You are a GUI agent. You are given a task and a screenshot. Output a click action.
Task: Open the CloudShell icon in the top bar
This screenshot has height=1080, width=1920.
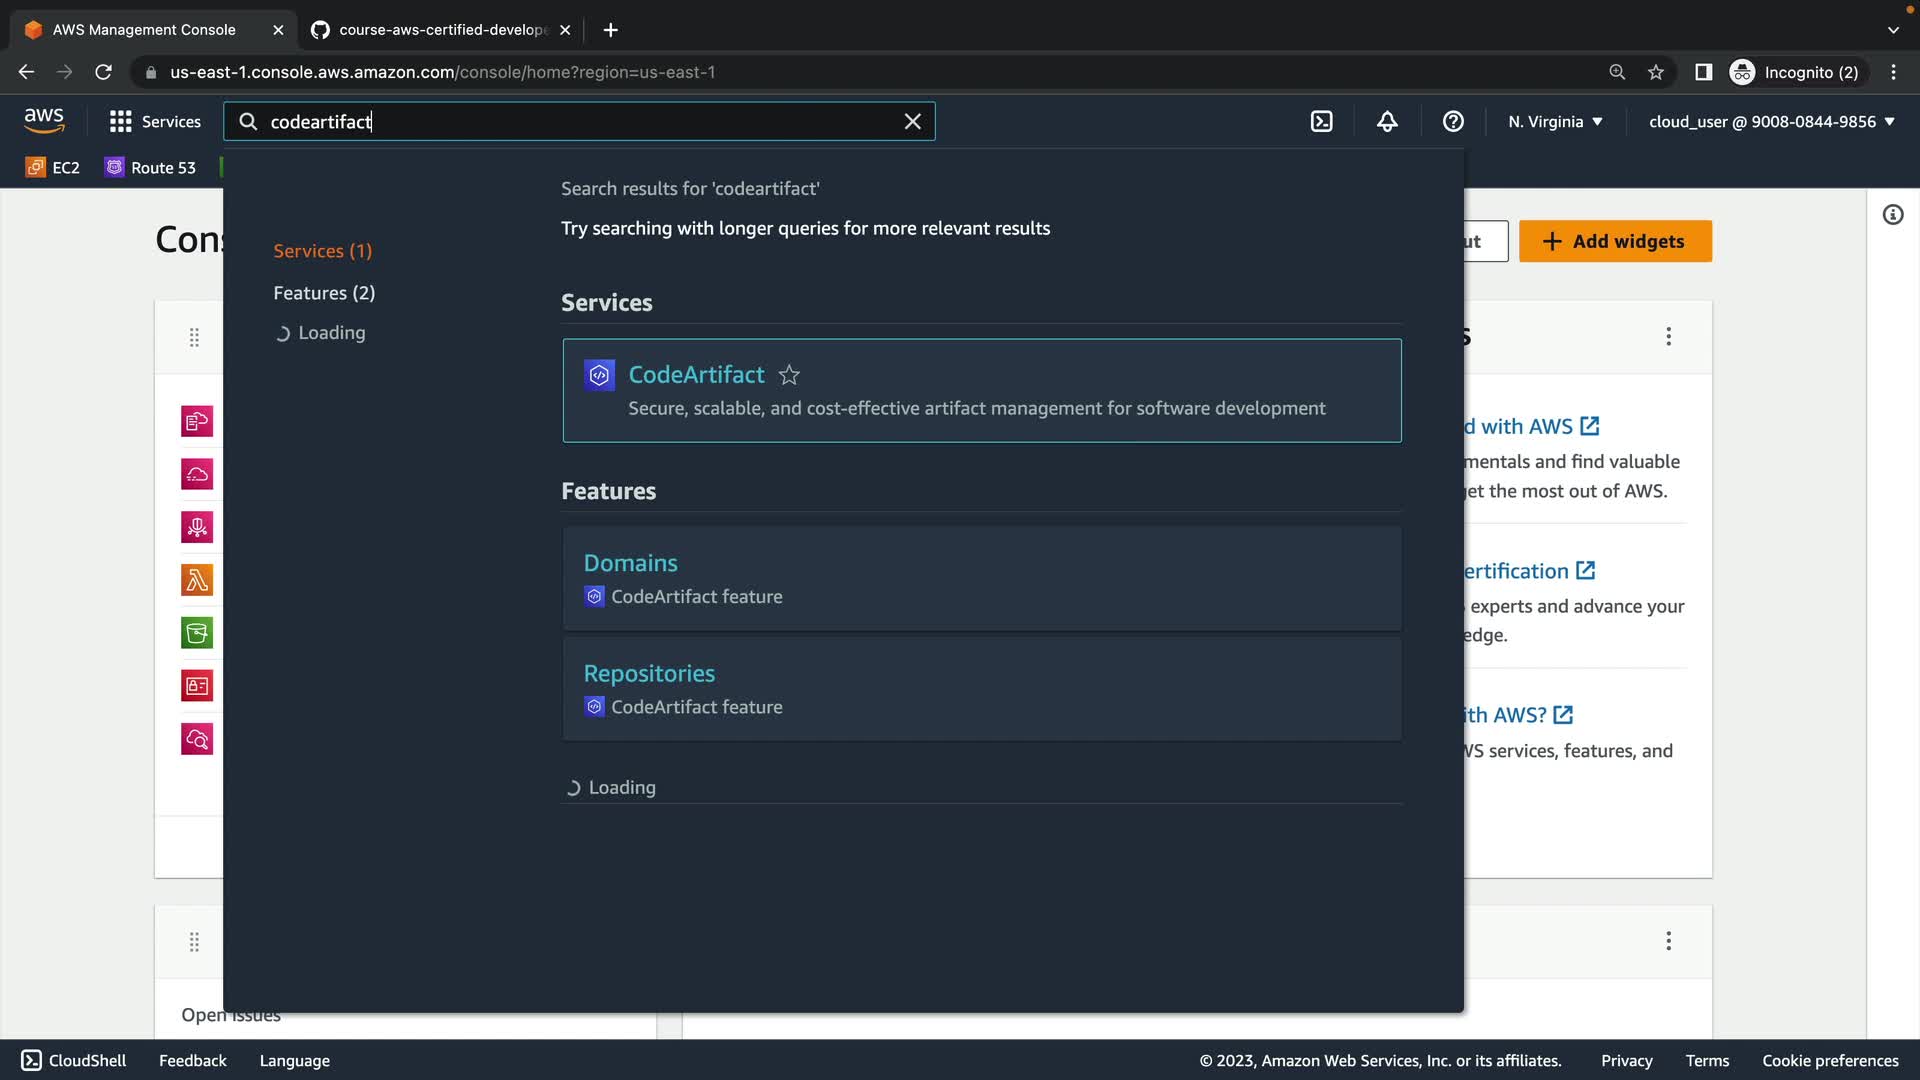[1321, 121]
